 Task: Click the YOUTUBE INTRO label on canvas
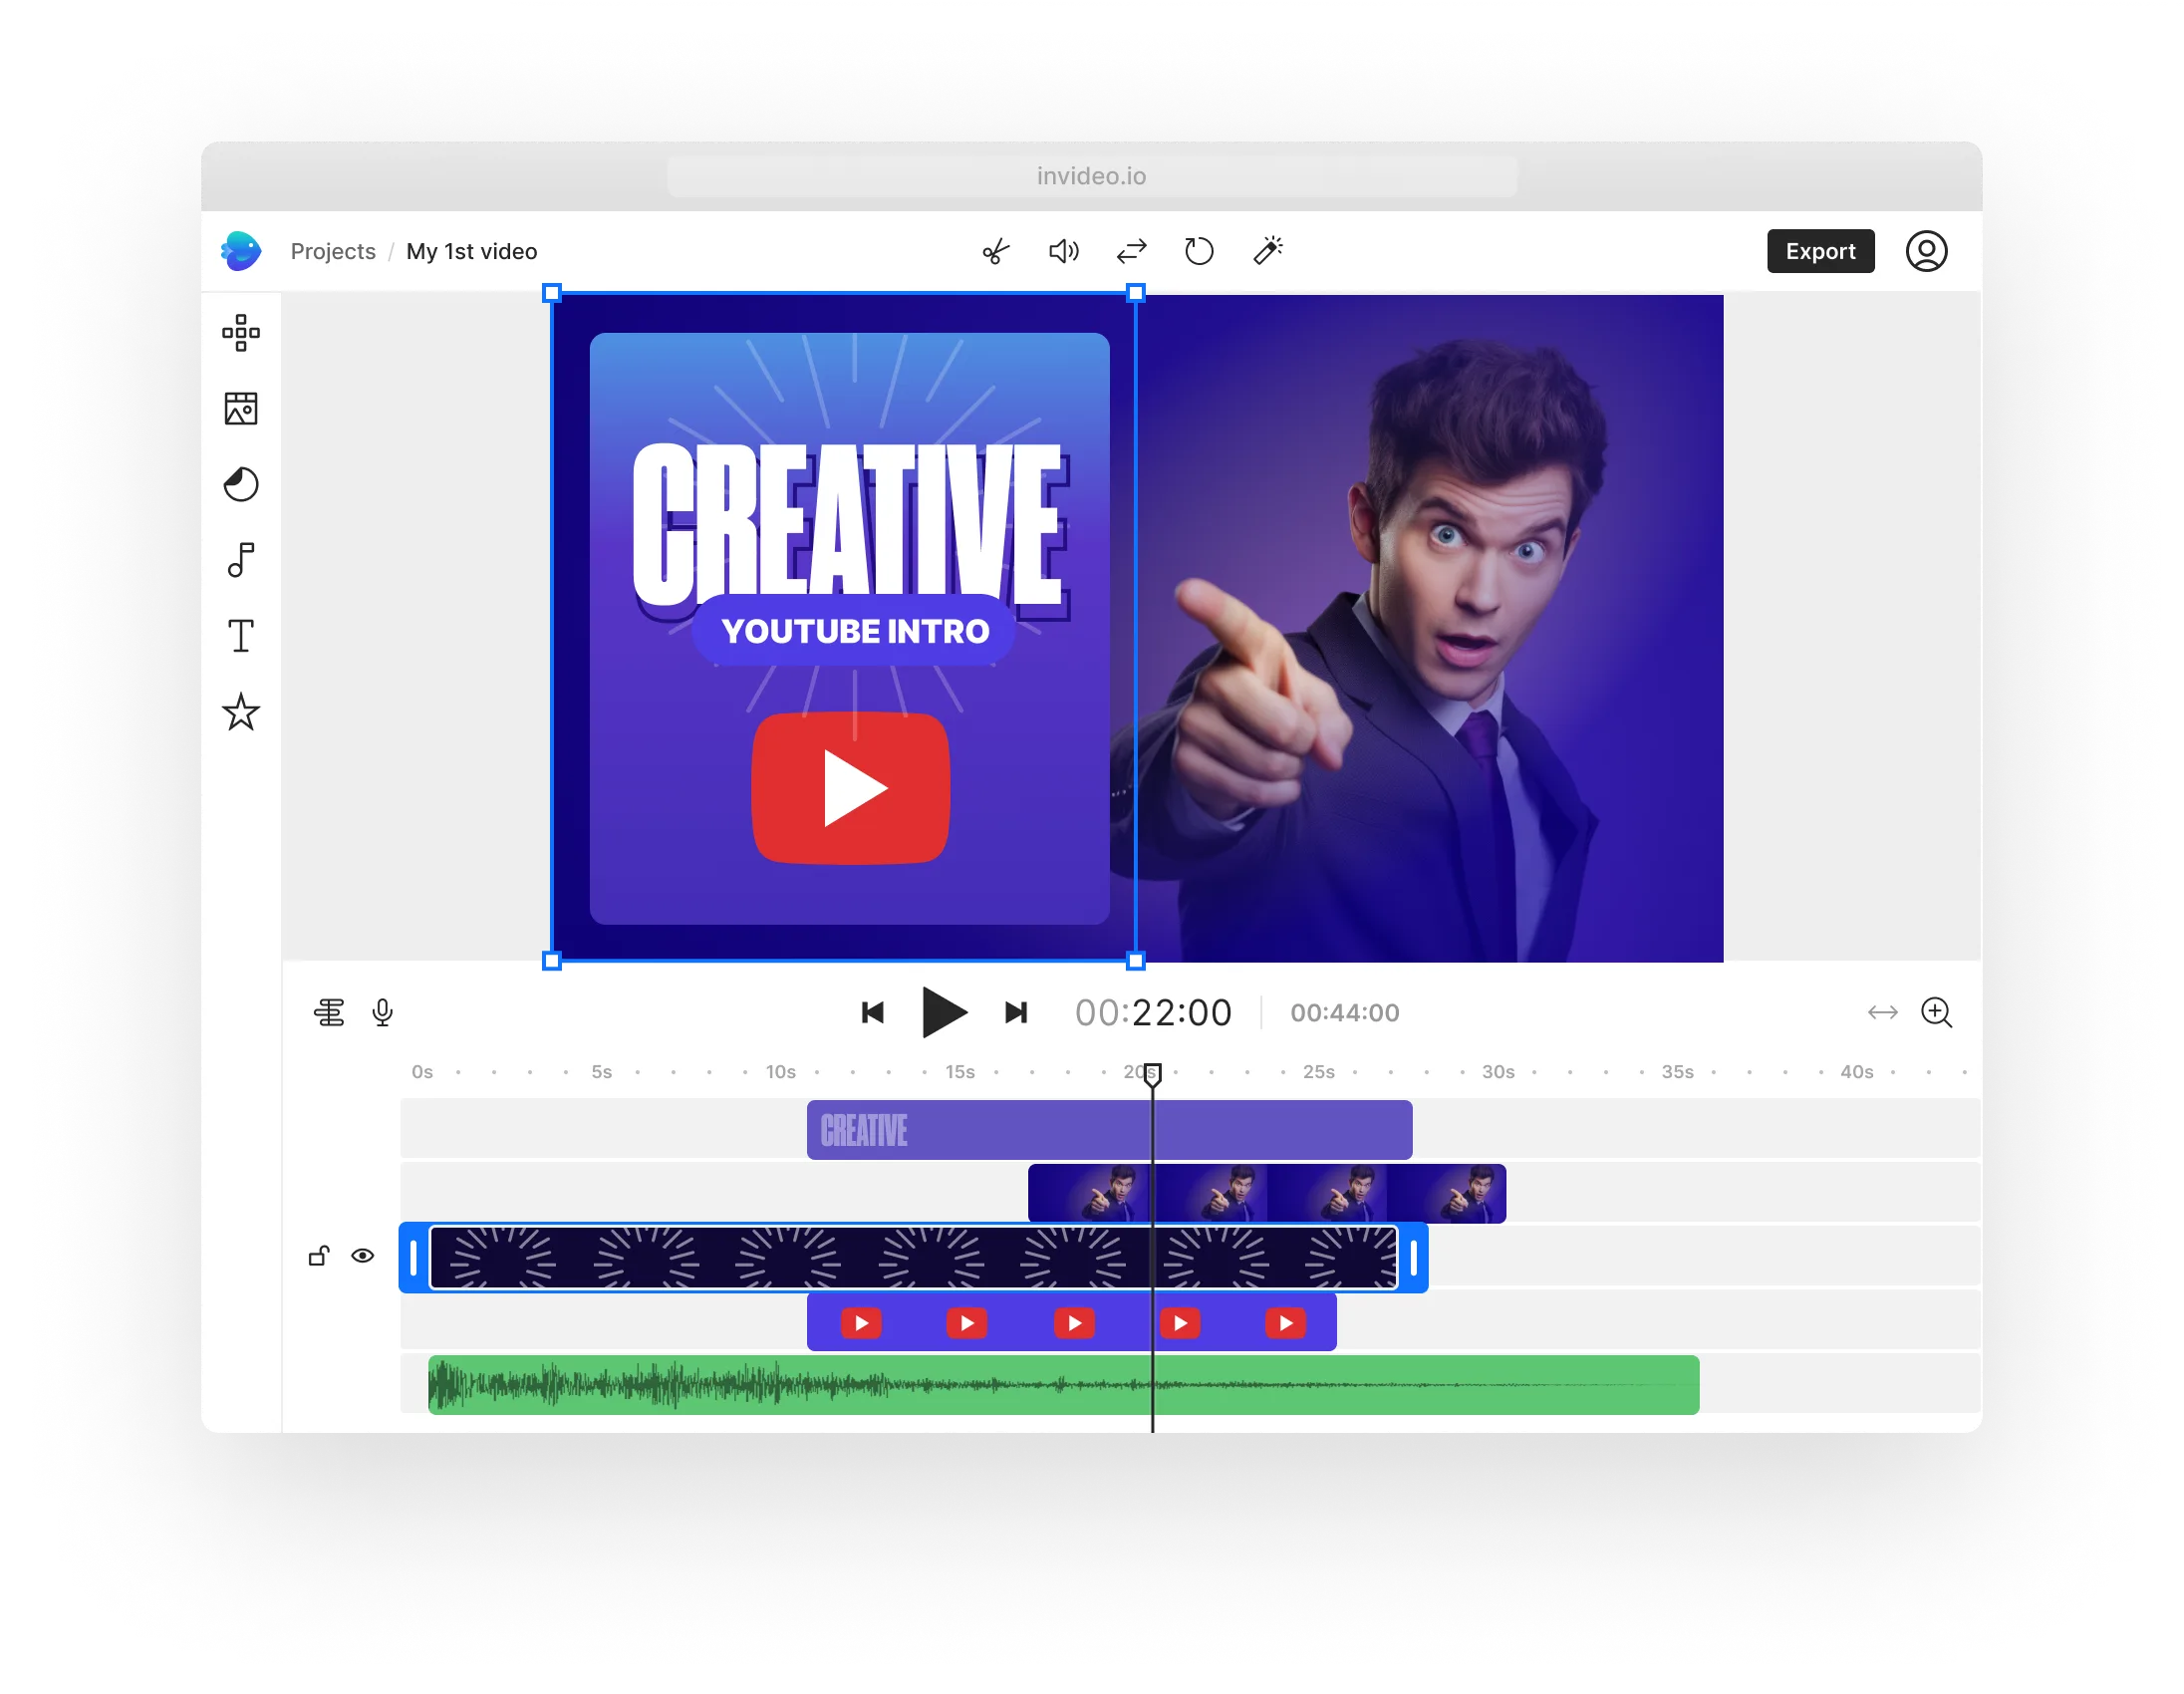coord(855,631)
